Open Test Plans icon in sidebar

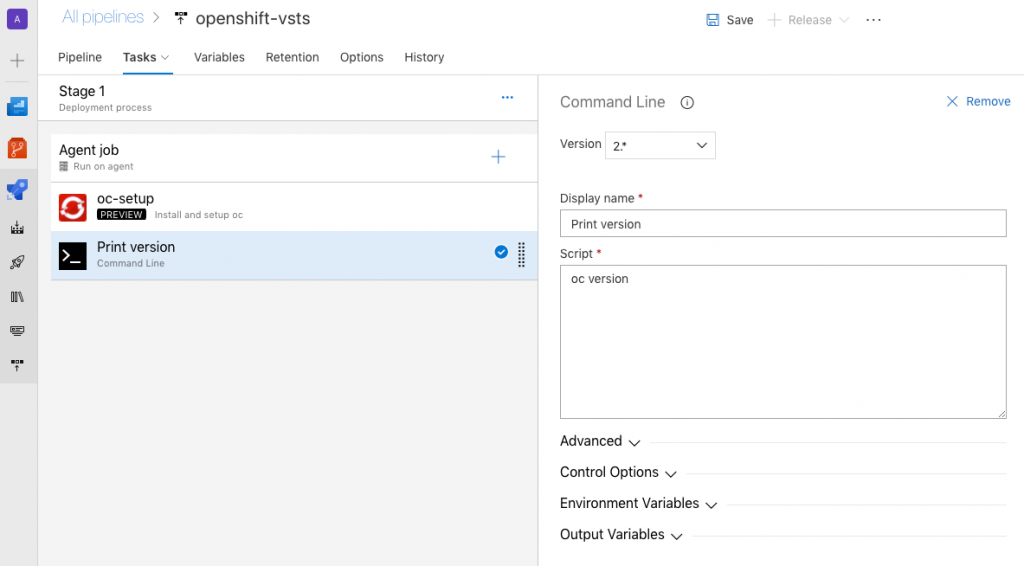point(18,228)
